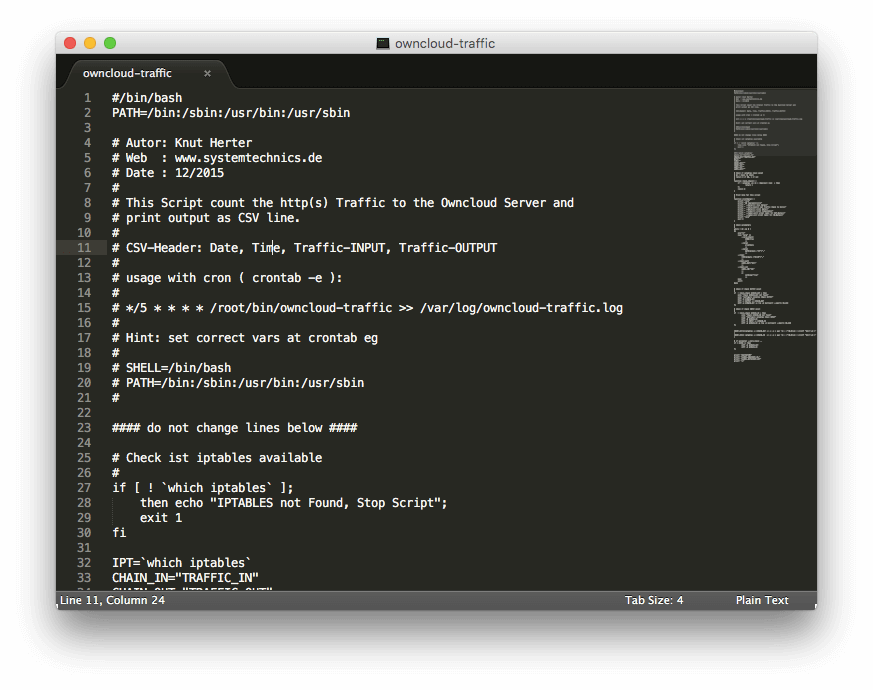Screen dimensions: 873x690
Task: Click line number 1 in the gutter
Action: point(87,98)
